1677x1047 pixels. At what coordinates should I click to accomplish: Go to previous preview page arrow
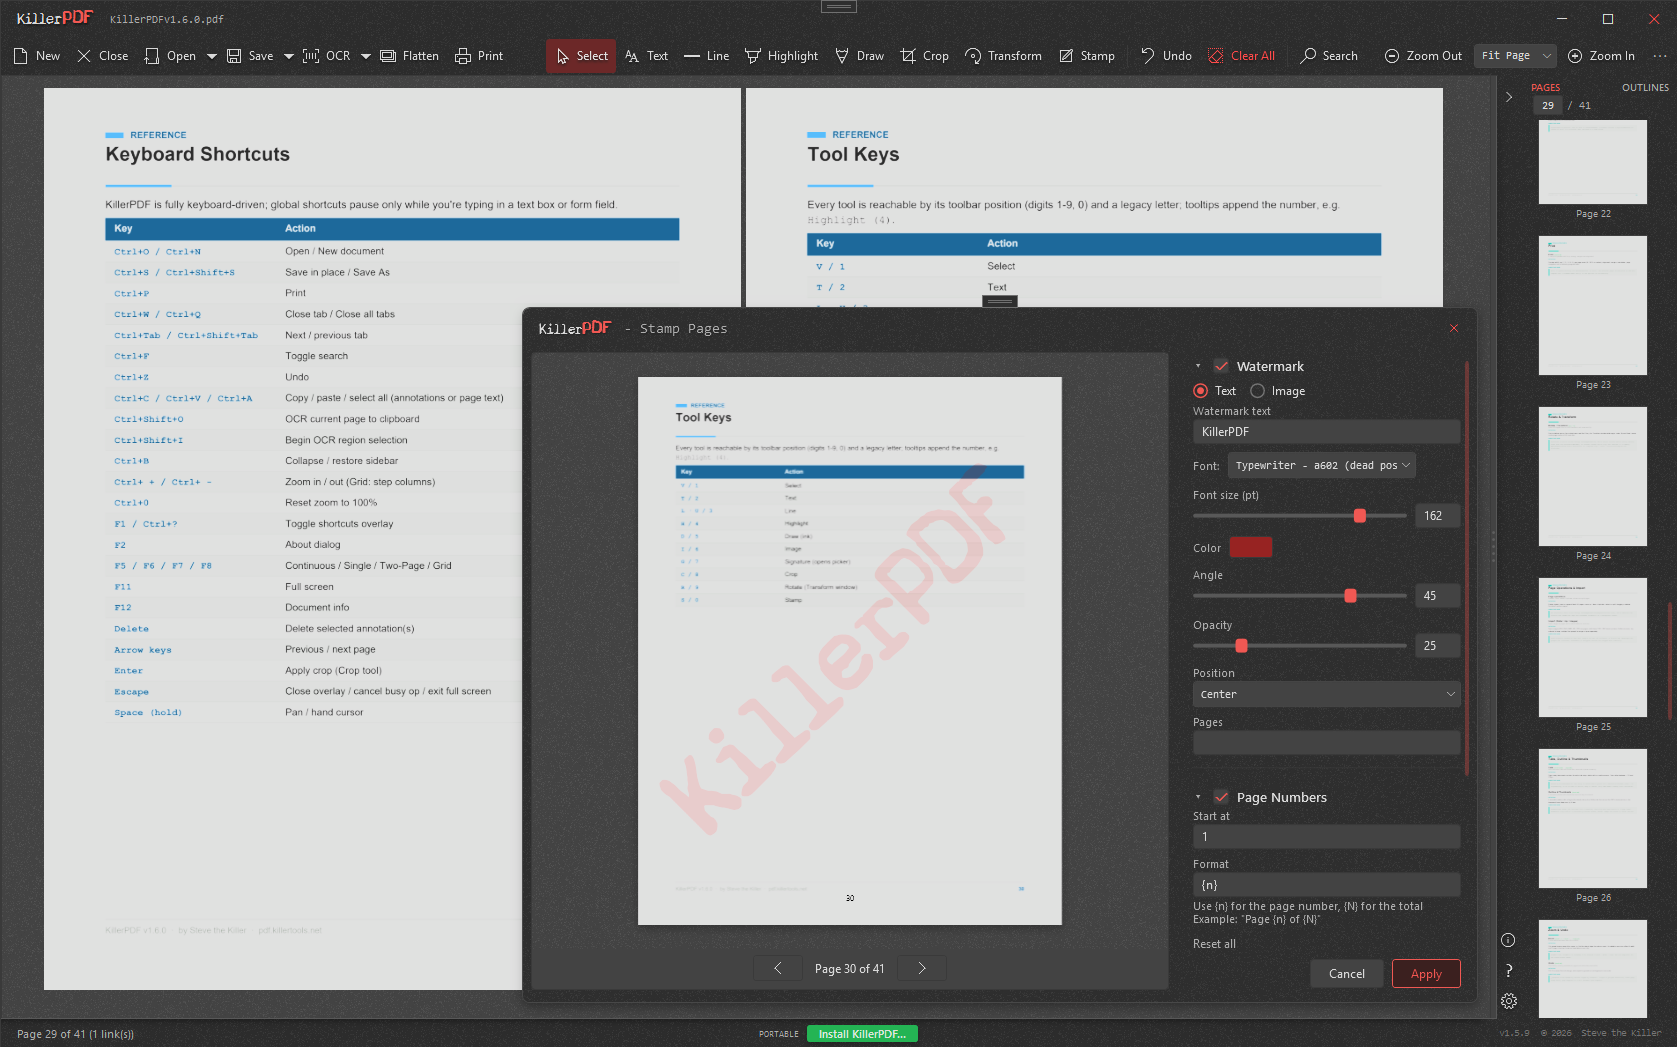click(778, 968)
